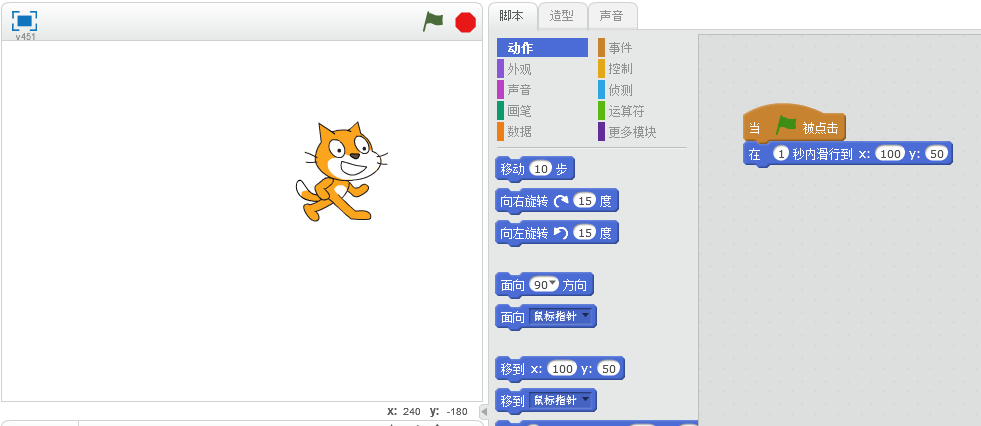Click the 面向 90 方向 block

tap(544, 286)
